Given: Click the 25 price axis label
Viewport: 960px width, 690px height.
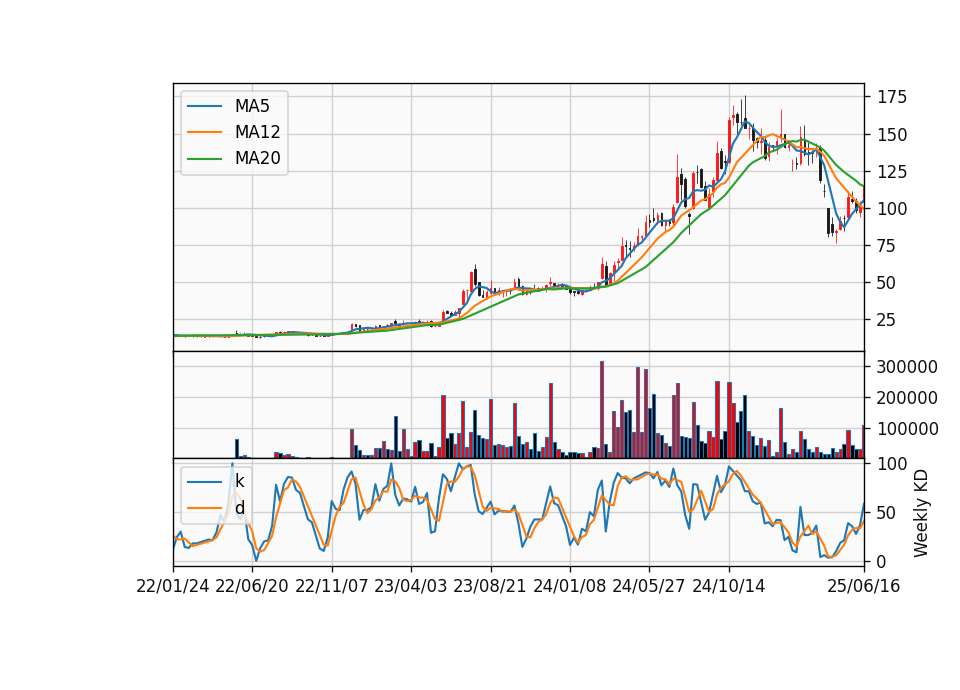Looking at the screenshot, I should pyautogui.click(x=887, y=320).
